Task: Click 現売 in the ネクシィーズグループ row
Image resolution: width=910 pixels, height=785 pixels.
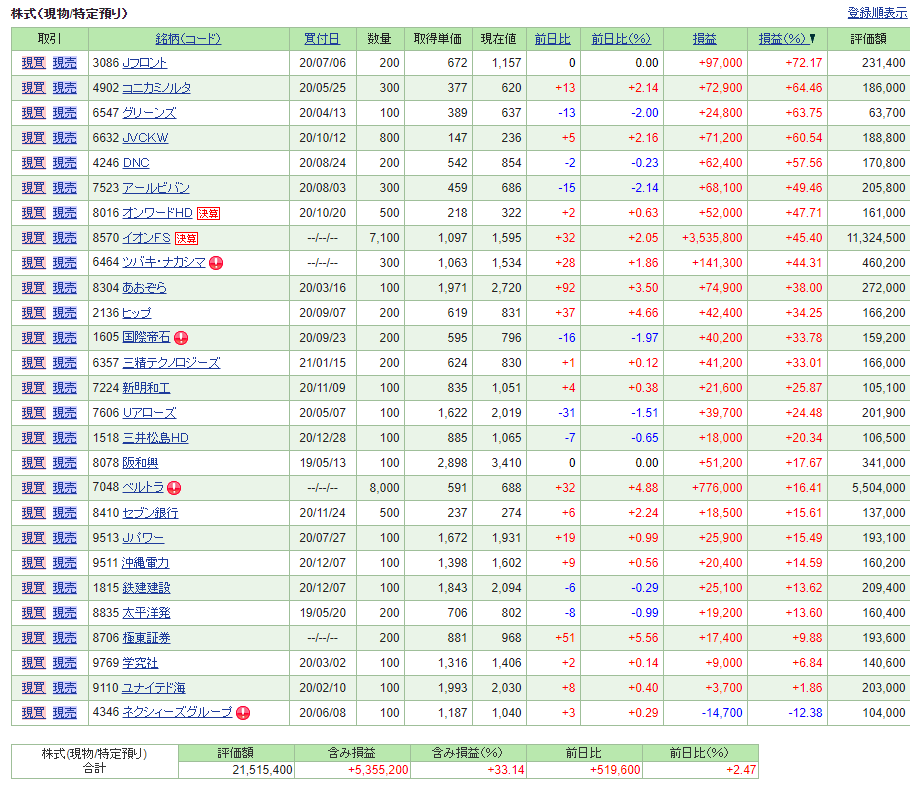Action: coord(64,711)
